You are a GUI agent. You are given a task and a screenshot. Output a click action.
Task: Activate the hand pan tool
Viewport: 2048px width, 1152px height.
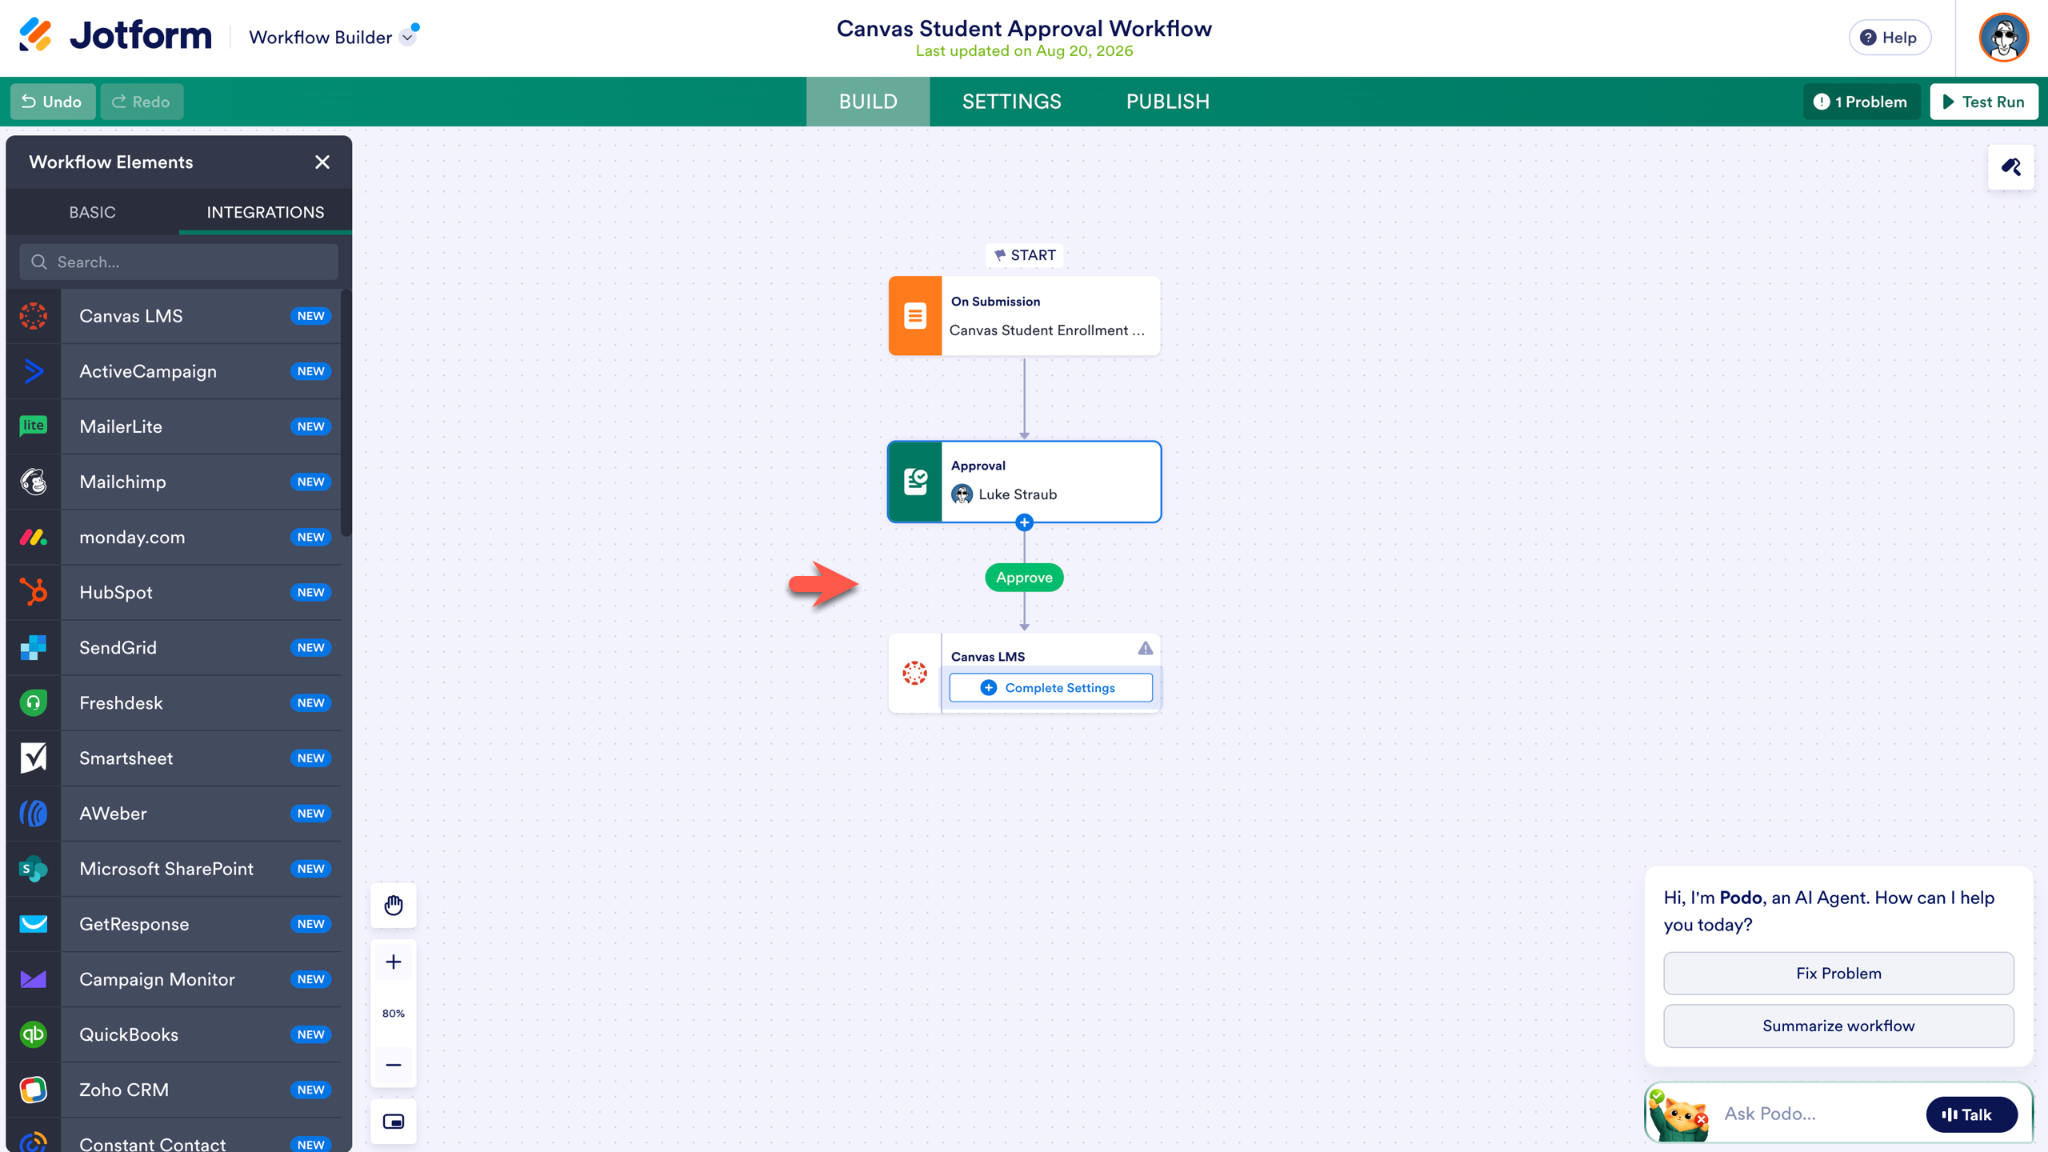[393, 906]
